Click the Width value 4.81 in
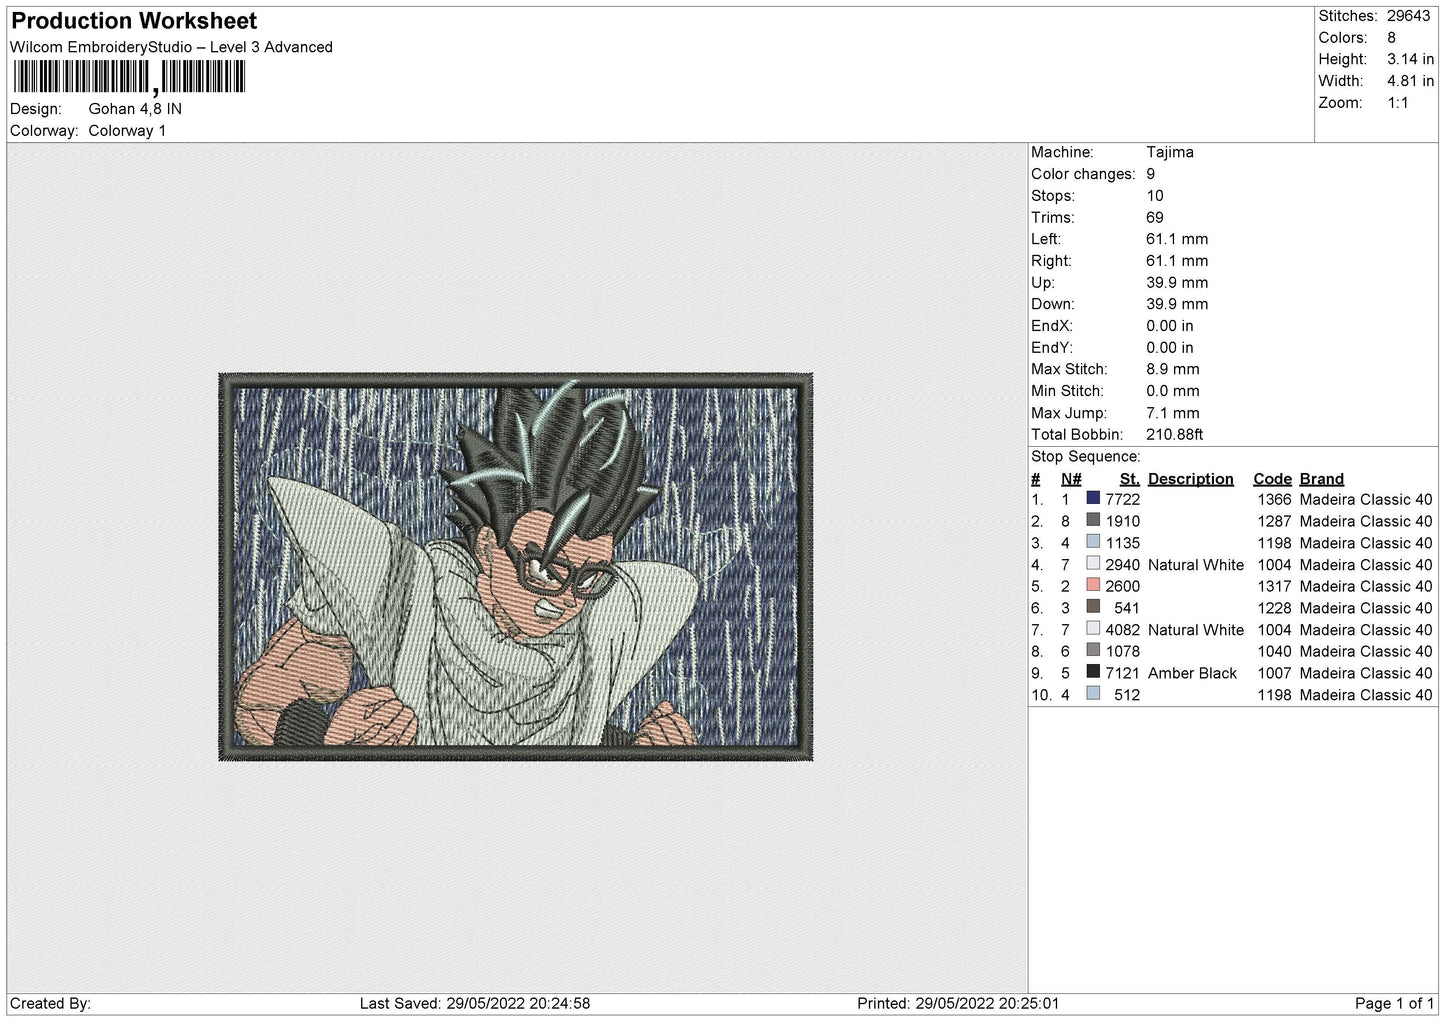 tap(1410, 81)
